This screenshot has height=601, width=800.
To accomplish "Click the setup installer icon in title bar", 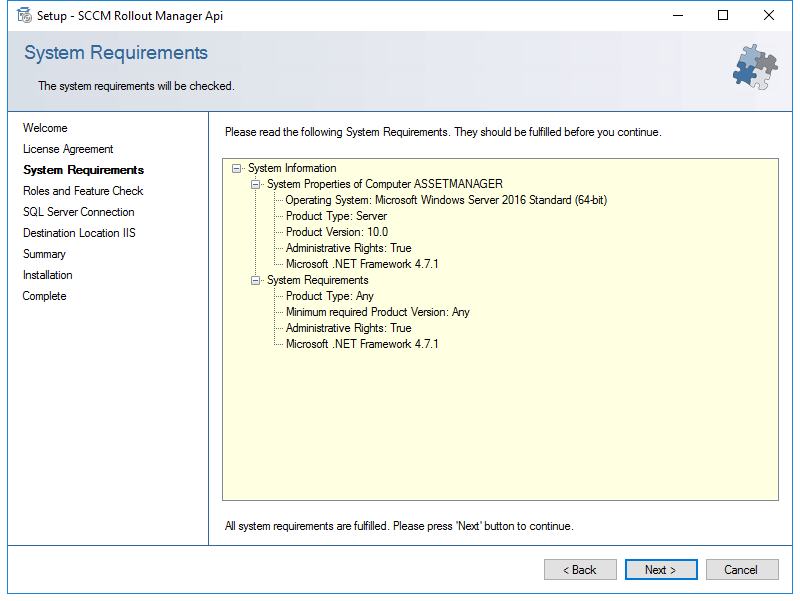I will tap(24, 15).
